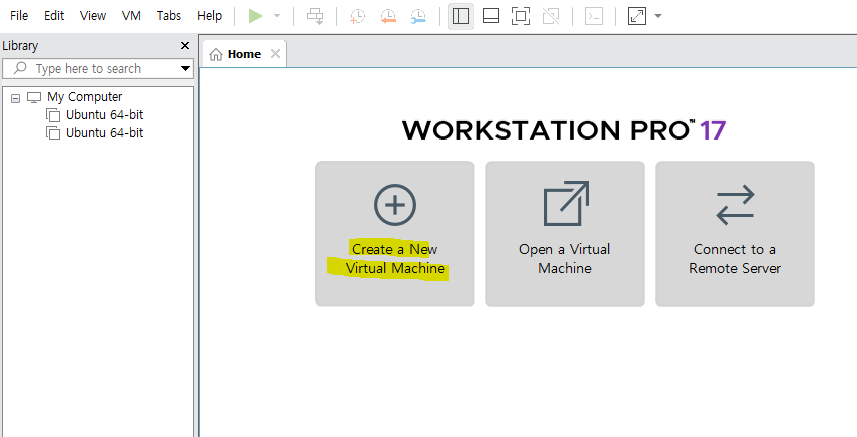Open the Help menu
Screen dimensions: 857x437
(209, 15)
